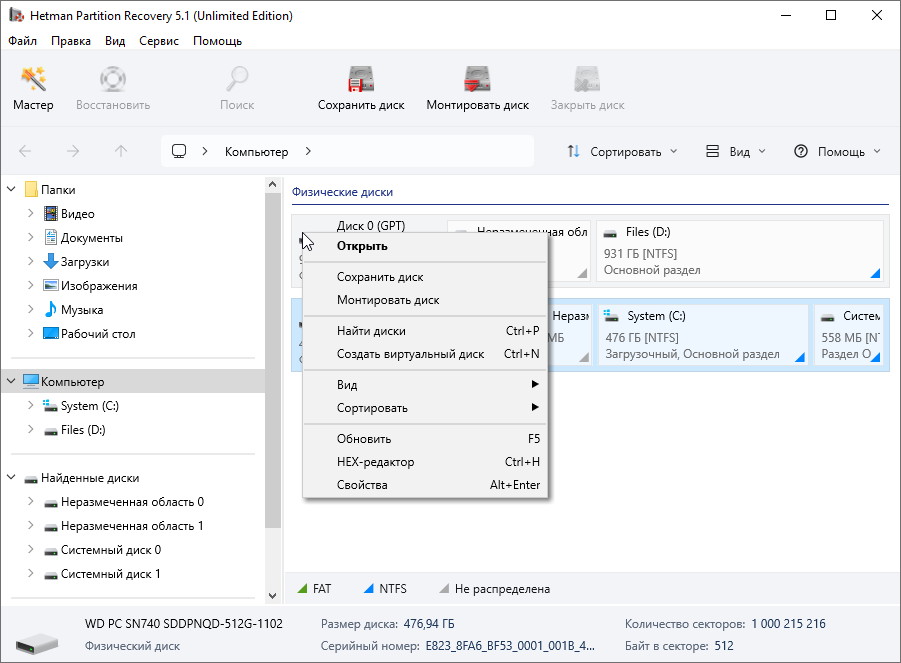Click the Восстановить toolbar icon
Image resolution: width=901 pixels, height=663 pixels.
[x=113, y=79]
